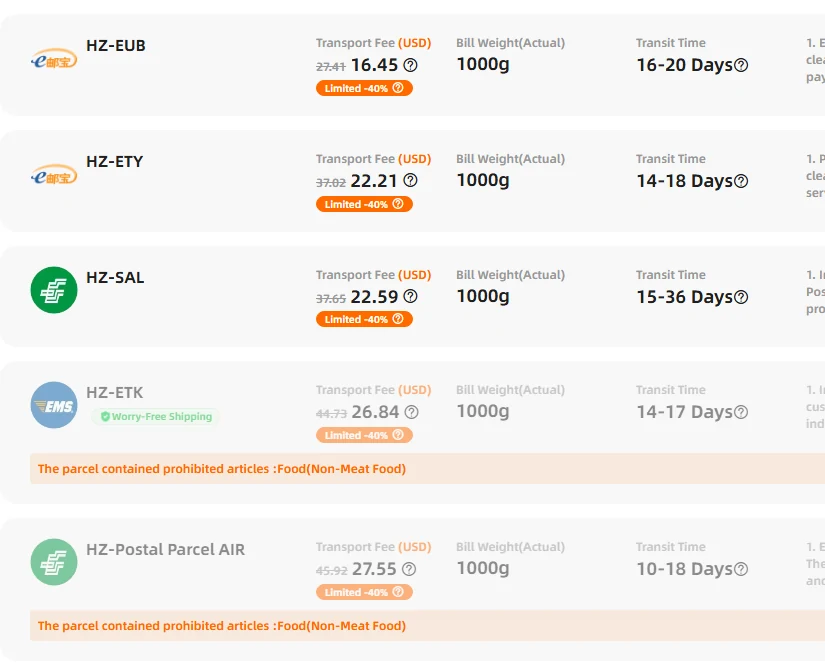Open transit time help for 10-18 Days

[741, 569]
